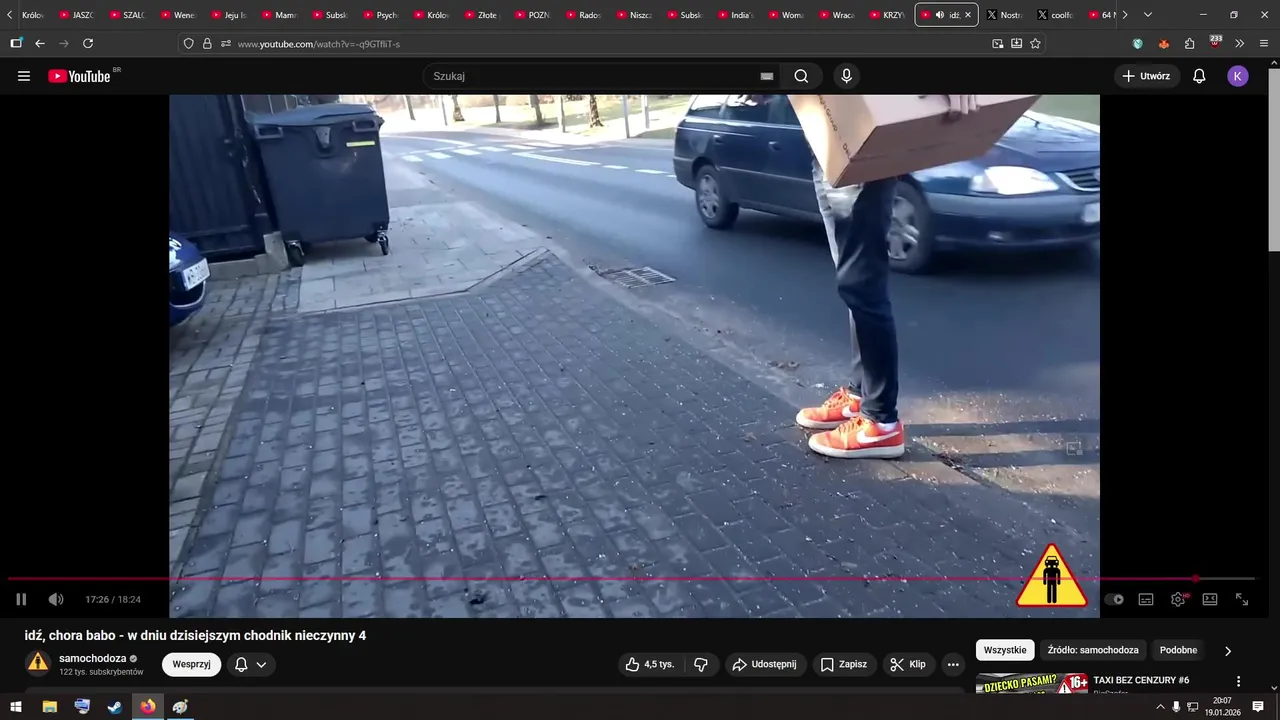The width and height of the screenshot is (1280, 720).
Task: Switch to the India's tab
Action: (x=736, y=15)
